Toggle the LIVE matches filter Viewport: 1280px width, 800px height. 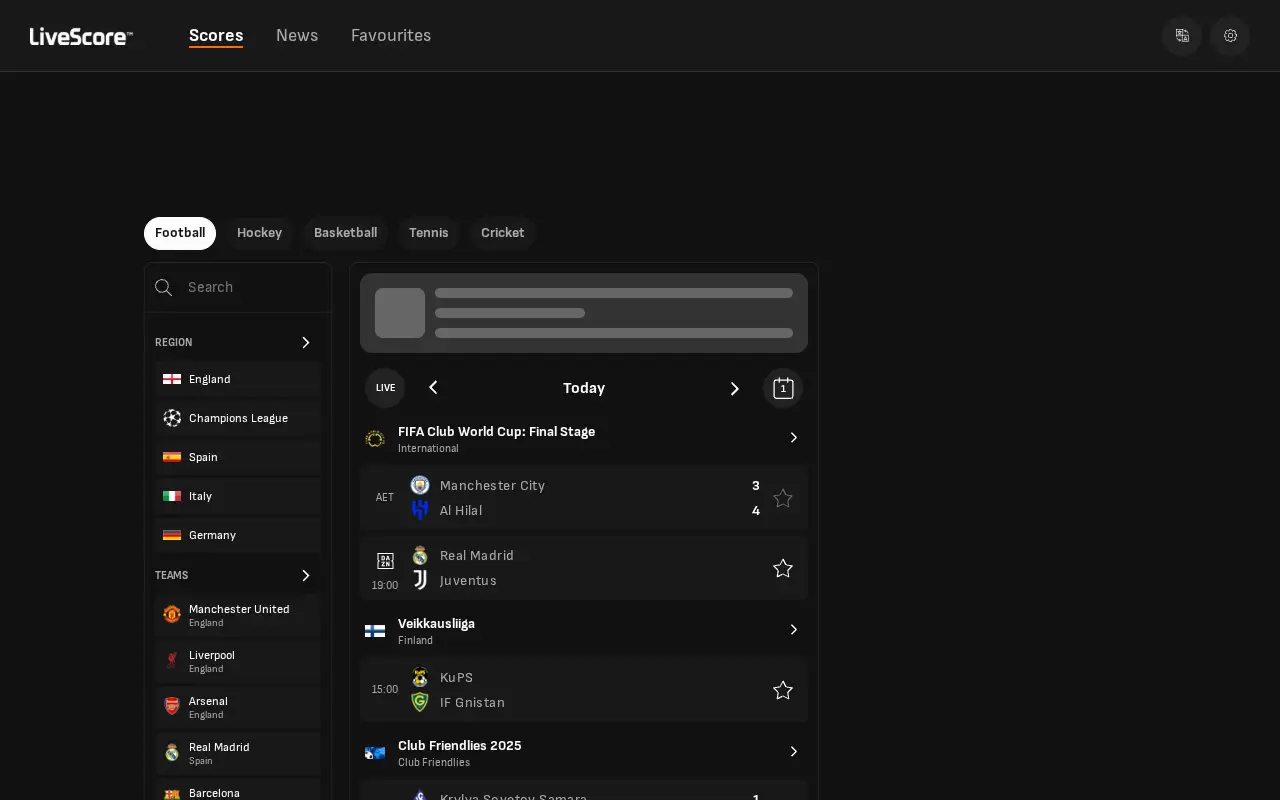[385, 388]
